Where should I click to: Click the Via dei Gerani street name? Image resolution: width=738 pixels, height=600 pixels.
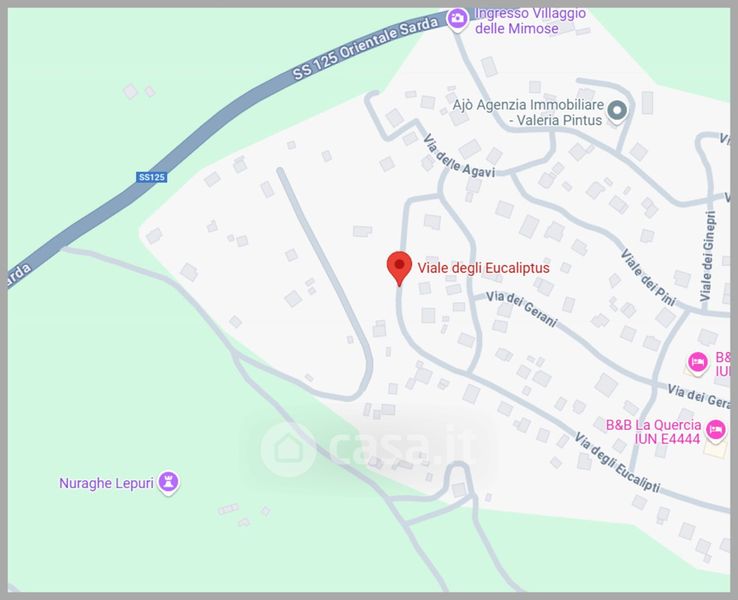[x=521, y=309]
